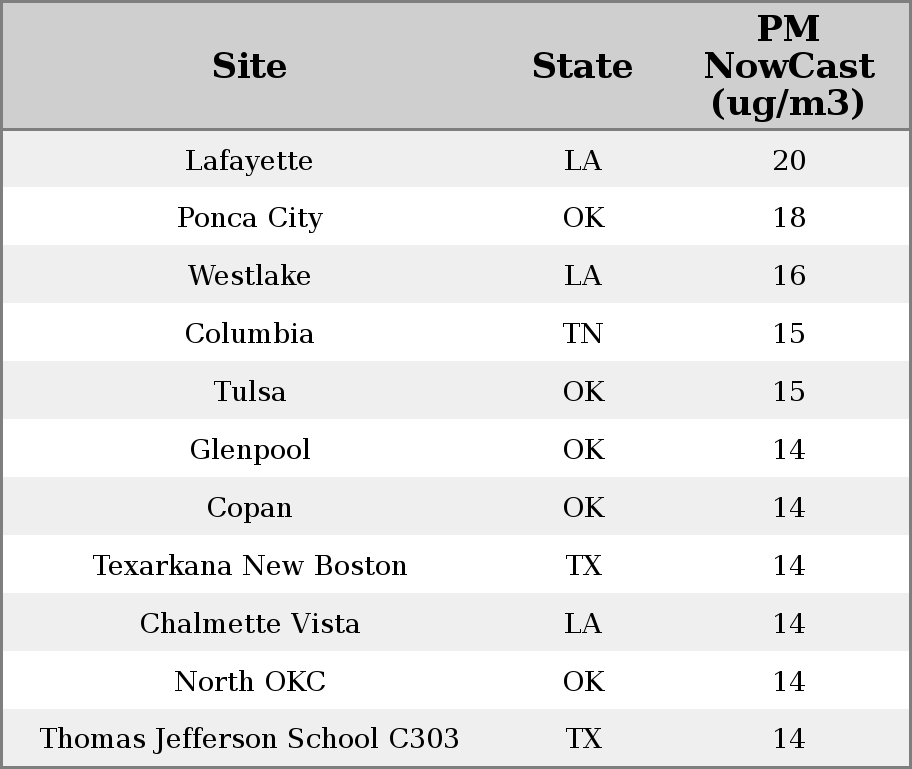Click the Westlake site name

coord(249,276)
